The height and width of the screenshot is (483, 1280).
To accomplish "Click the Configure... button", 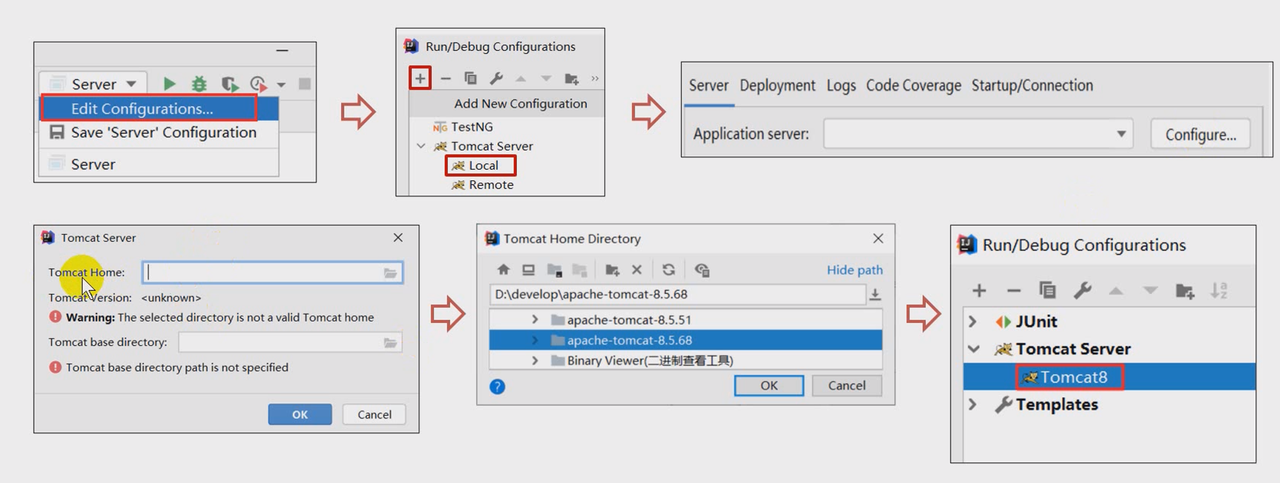I will 1200,134.
